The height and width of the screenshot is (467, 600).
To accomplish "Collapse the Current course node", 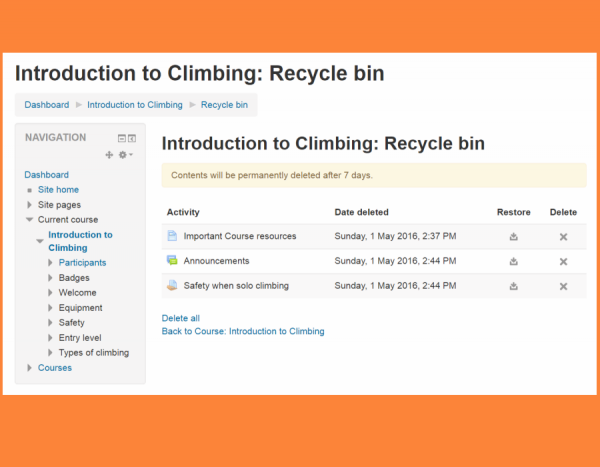I will pyautogui.click(x=30, y=220).
